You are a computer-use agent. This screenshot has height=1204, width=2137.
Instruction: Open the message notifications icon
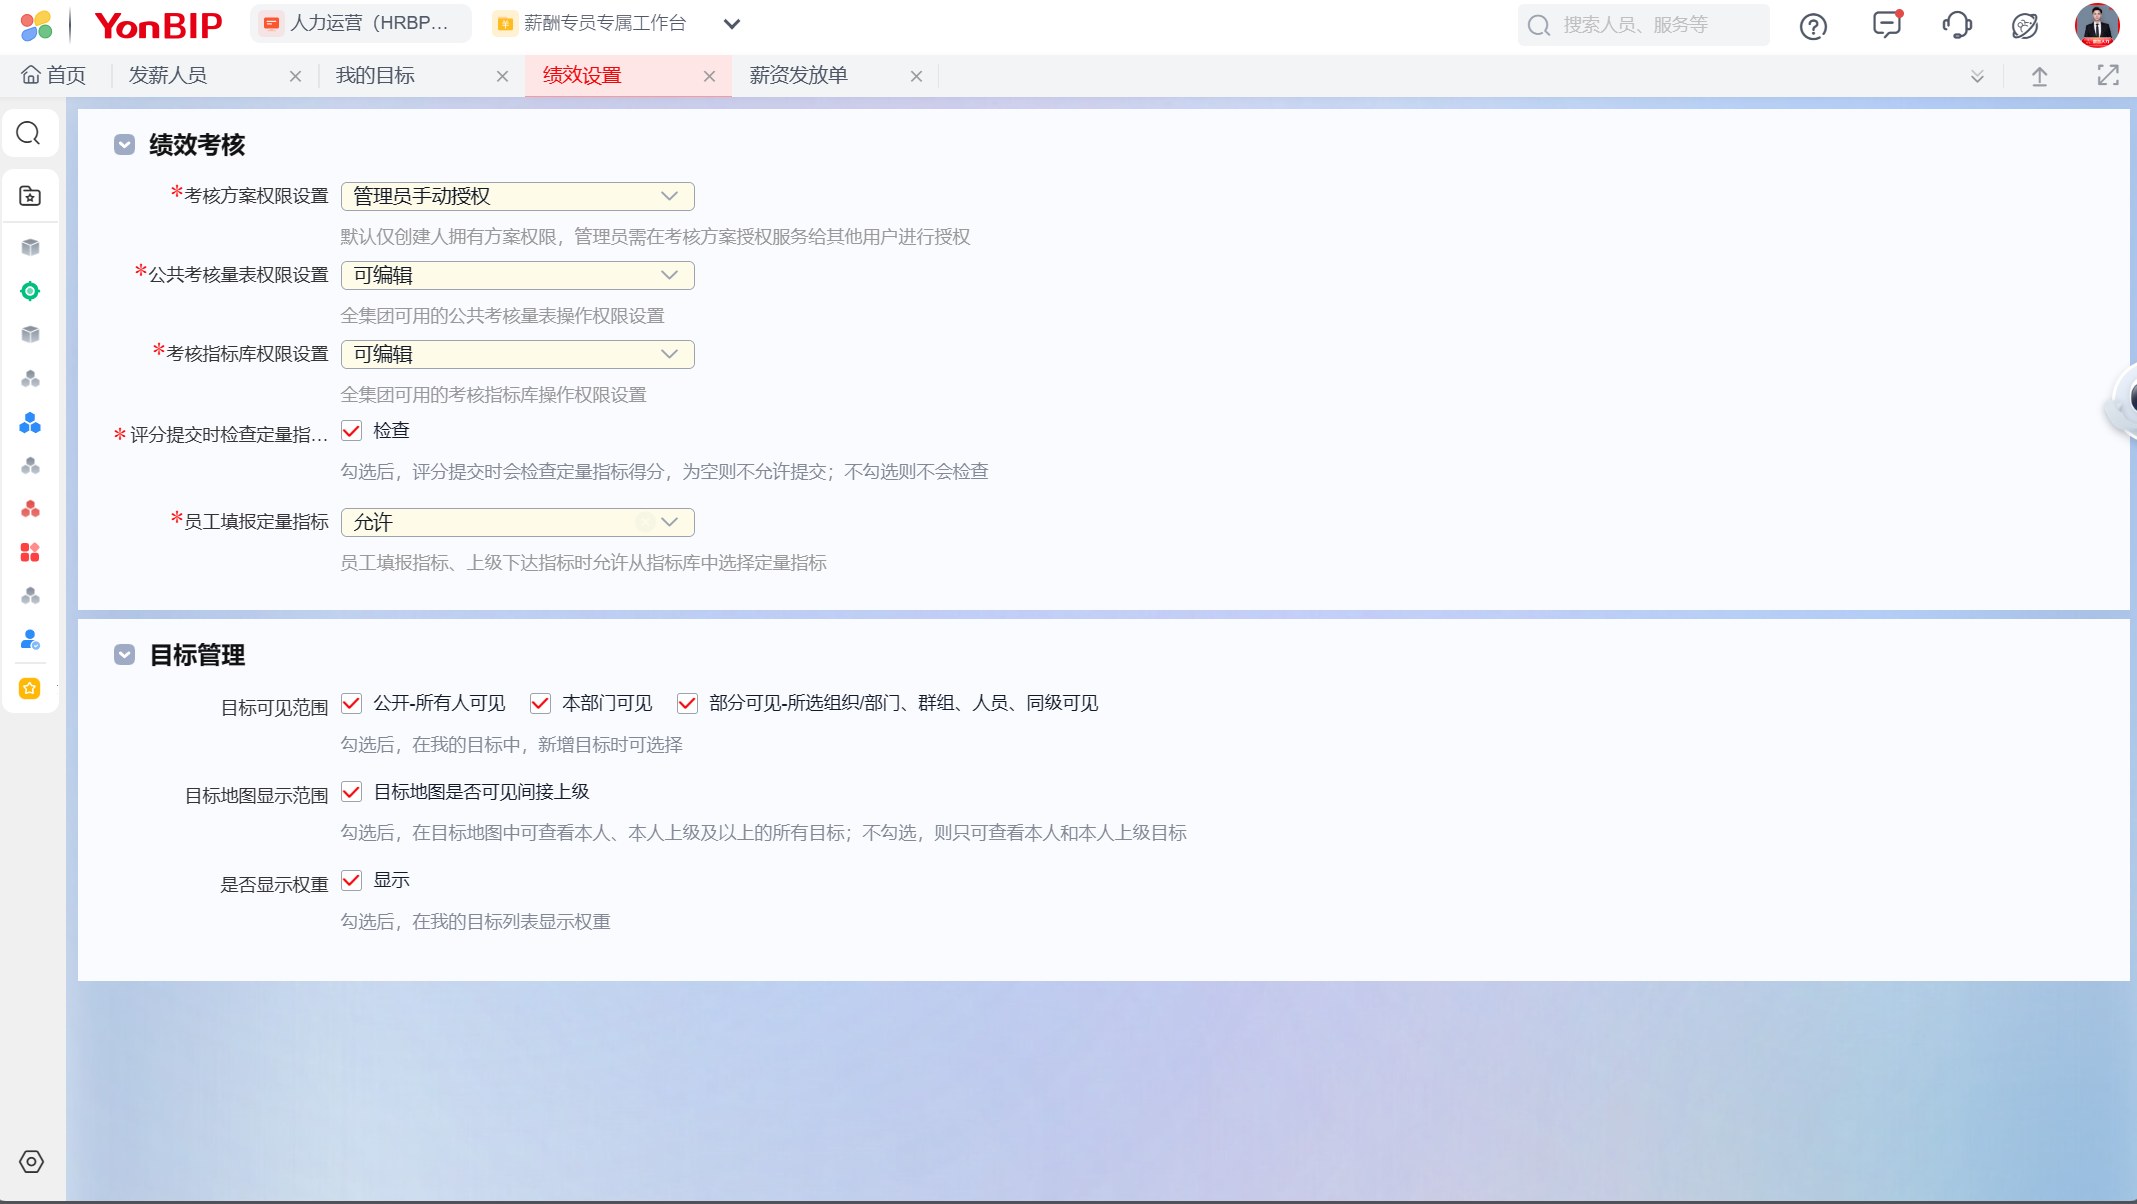point(1886,24)
